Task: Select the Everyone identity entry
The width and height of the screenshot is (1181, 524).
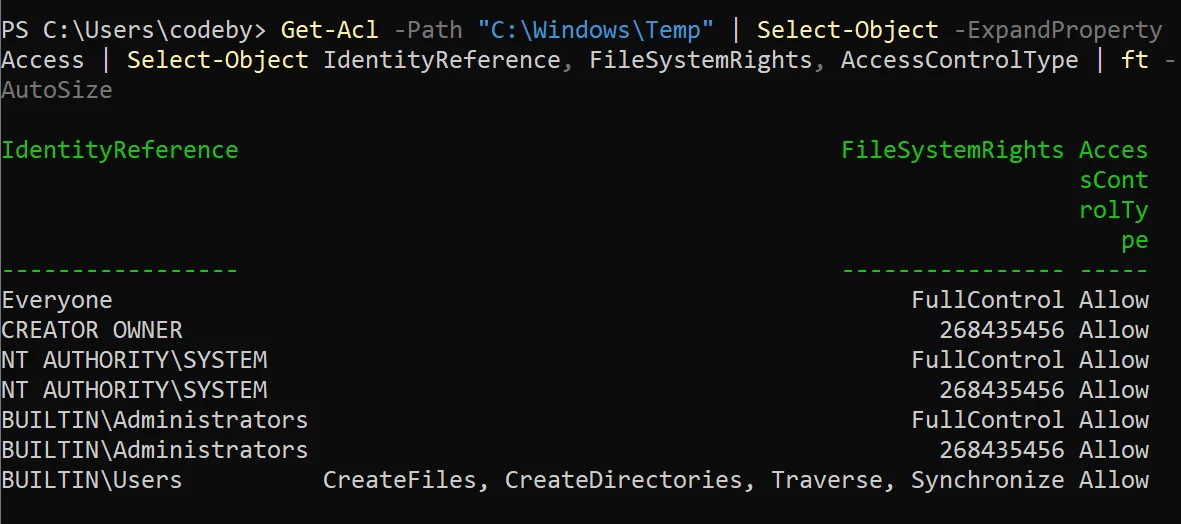Action: tap(57, 300)
